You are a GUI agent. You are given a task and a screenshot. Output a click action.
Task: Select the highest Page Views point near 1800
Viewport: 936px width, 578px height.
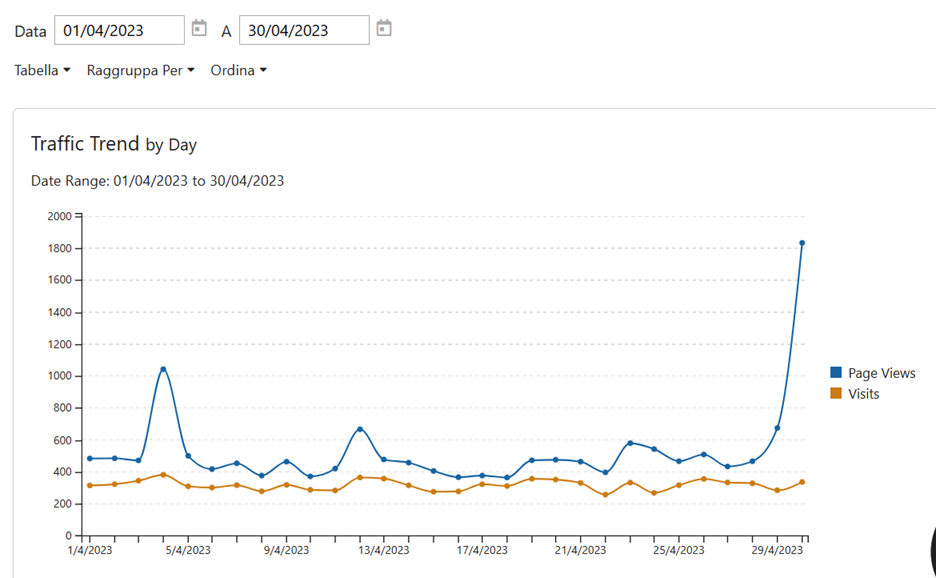802,243
